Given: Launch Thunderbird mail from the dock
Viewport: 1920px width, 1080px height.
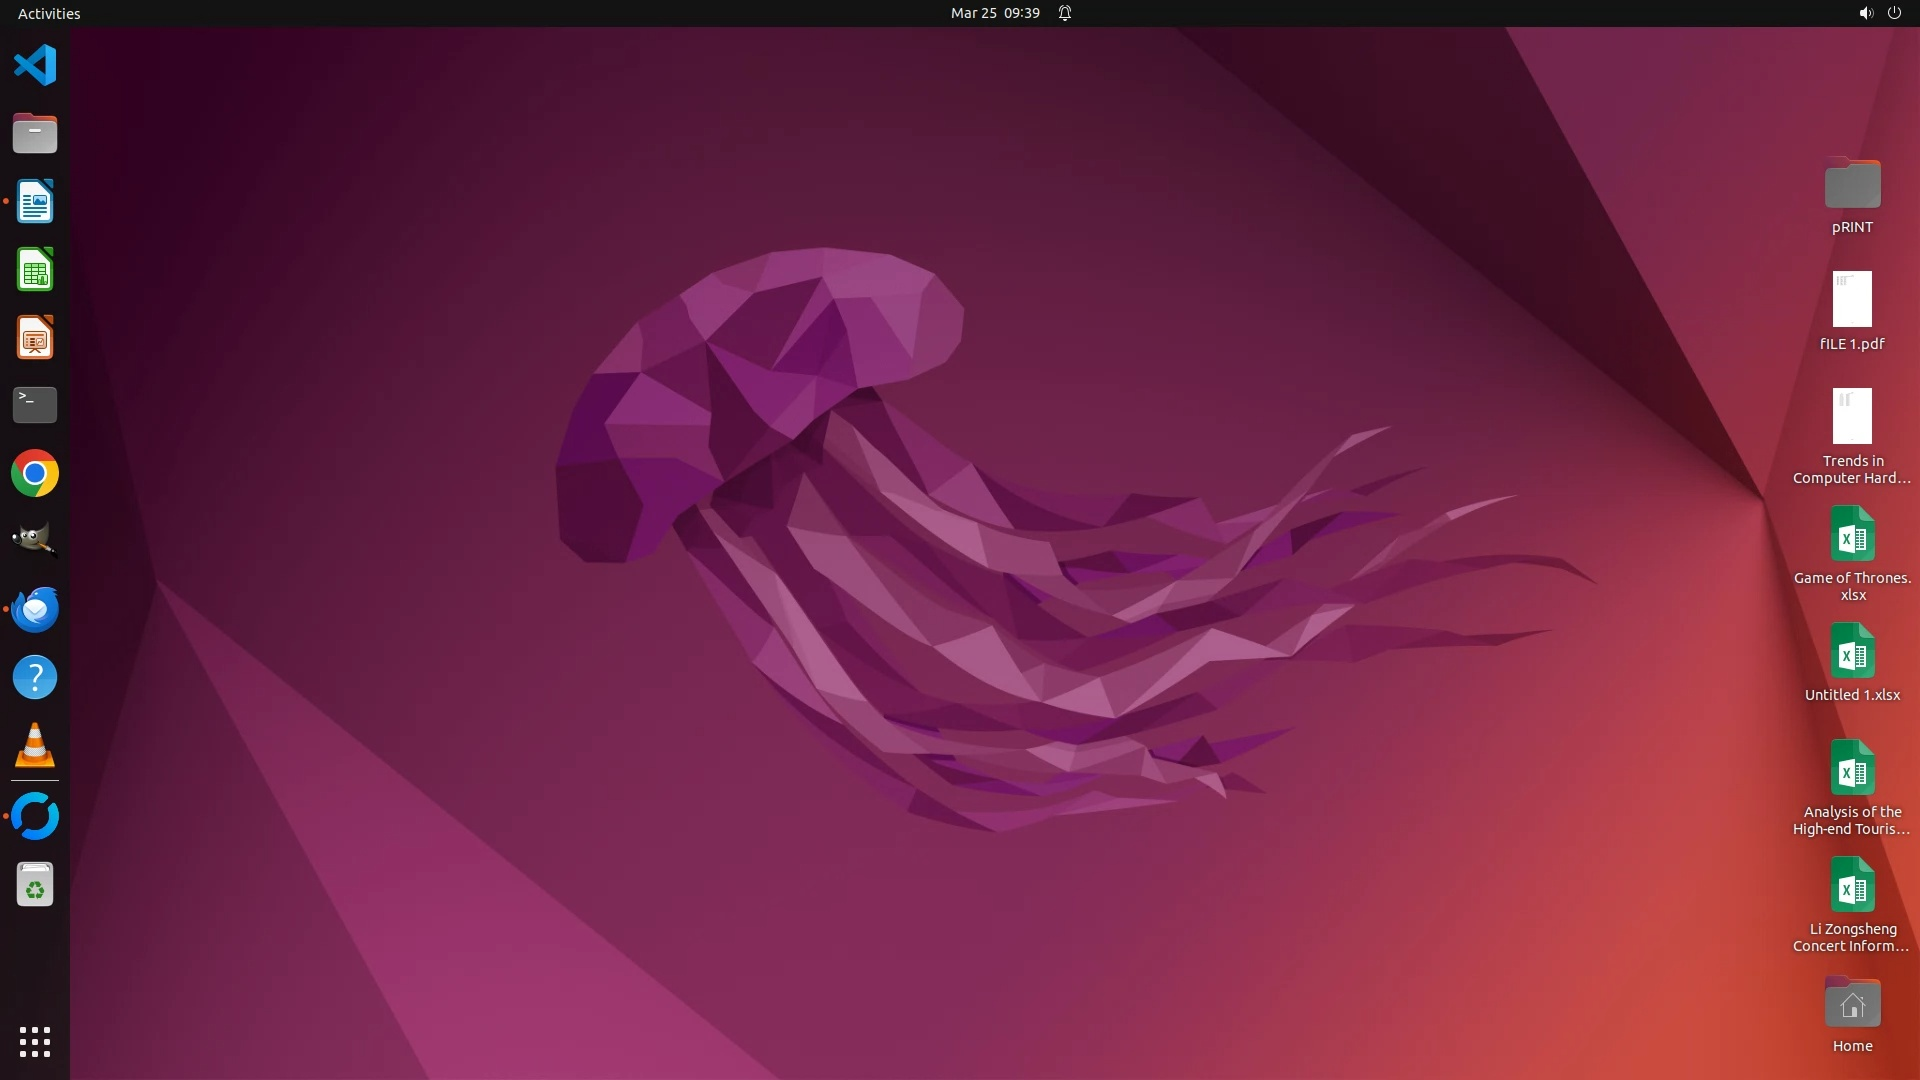Looking at the screenshot, I should pos(35,609).
